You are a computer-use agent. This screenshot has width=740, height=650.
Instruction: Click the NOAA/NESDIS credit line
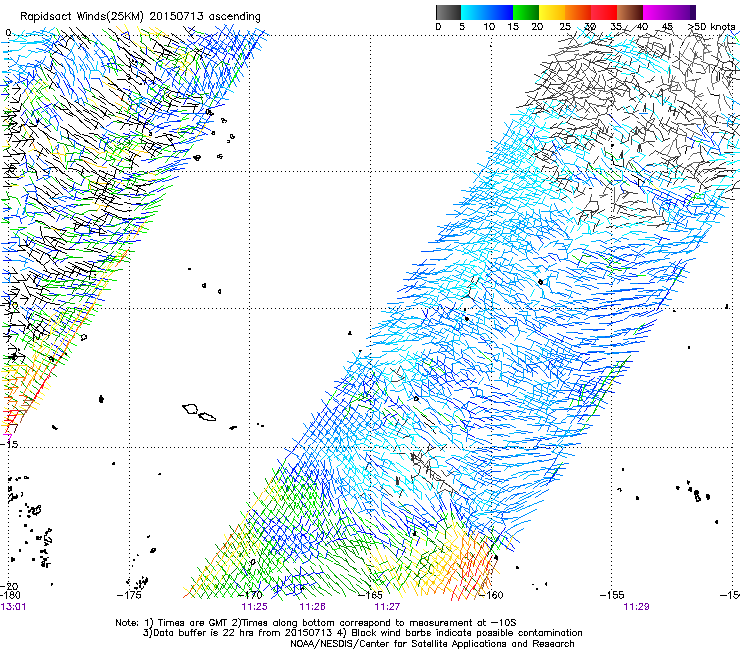[432, 644]
